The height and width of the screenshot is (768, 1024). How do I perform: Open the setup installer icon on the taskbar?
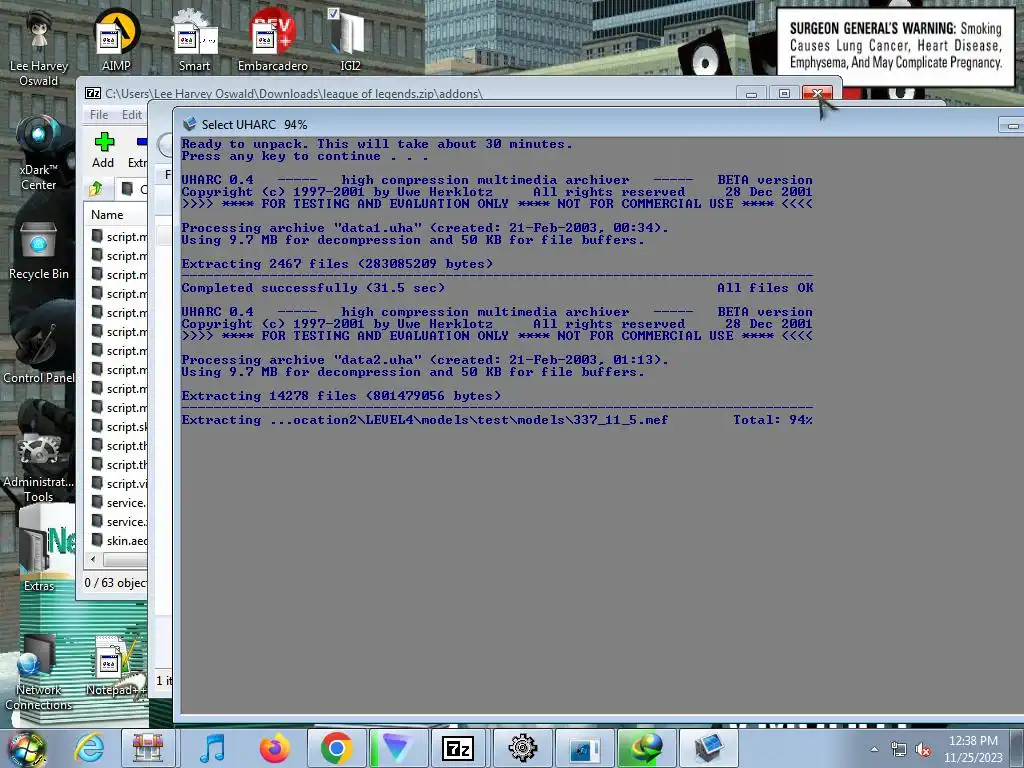coord(584,748)
